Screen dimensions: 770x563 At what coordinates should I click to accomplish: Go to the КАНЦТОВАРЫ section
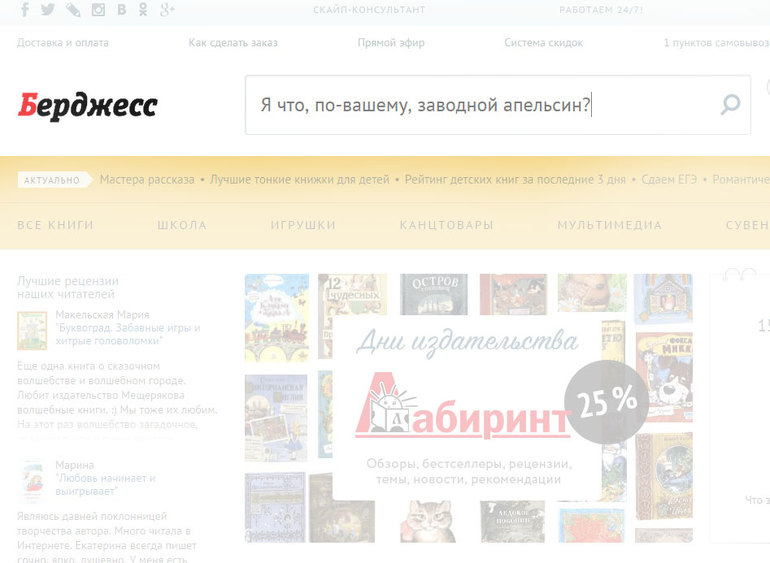point(446,225)
